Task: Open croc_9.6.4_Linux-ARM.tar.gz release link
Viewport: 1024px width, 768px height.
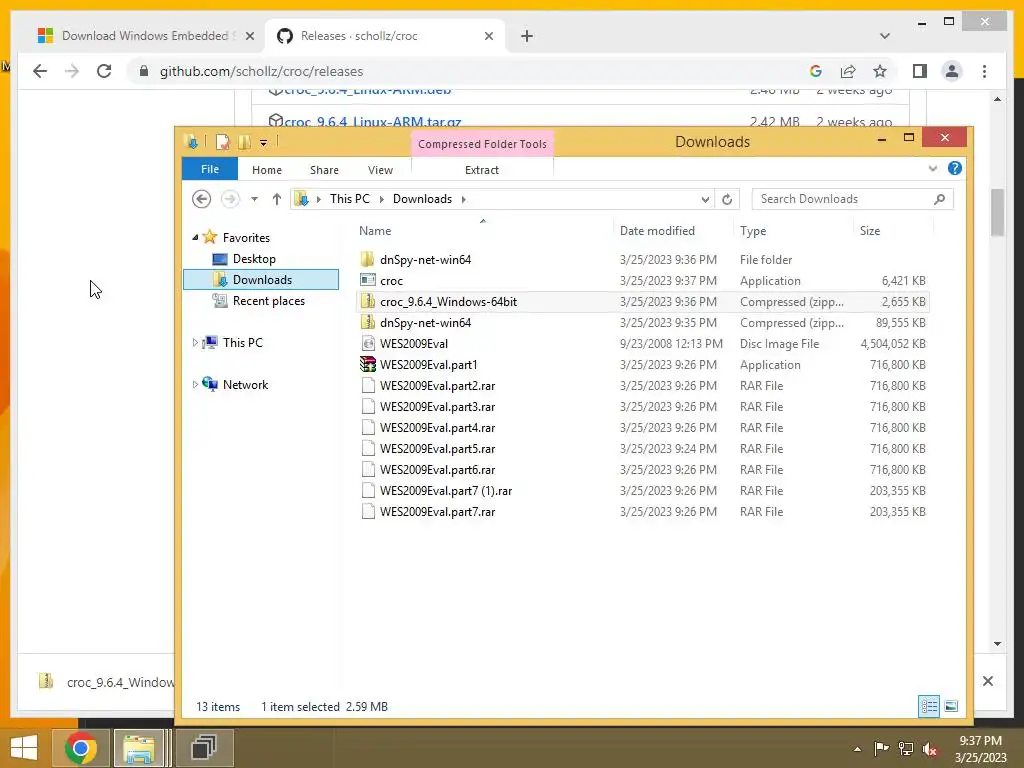Action: tap(373, 122)
